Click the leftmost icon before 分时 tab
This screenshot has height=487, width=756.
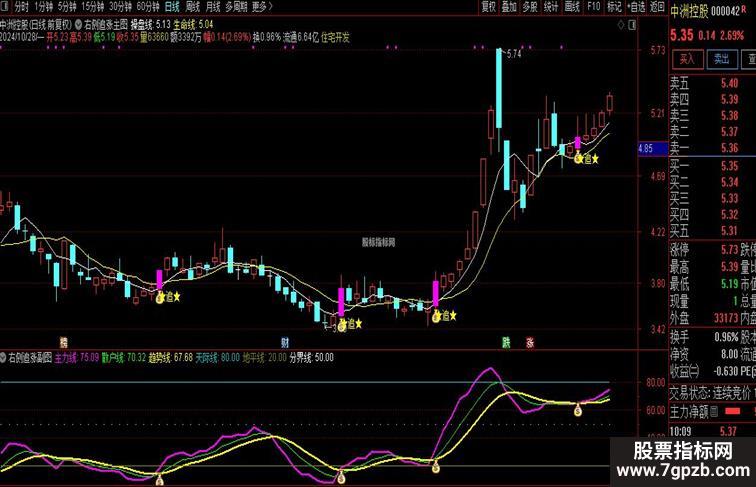pos(5,7)
